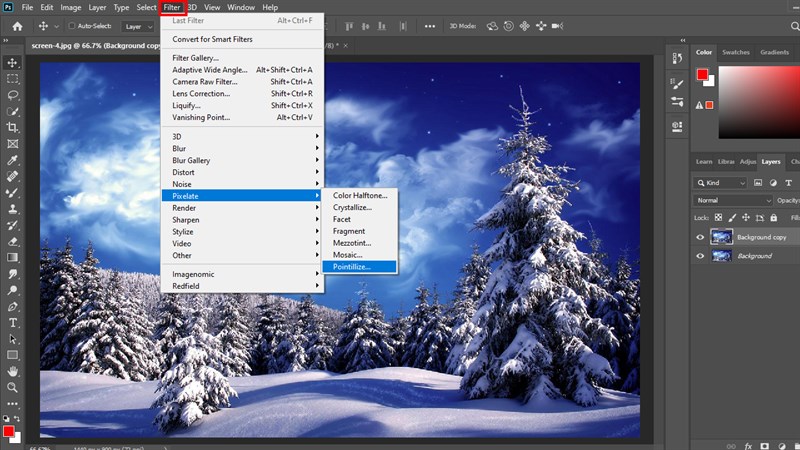Open the Image menu
Image resolution: width=800 pixels, height=450 pixels.
(70, 8)
